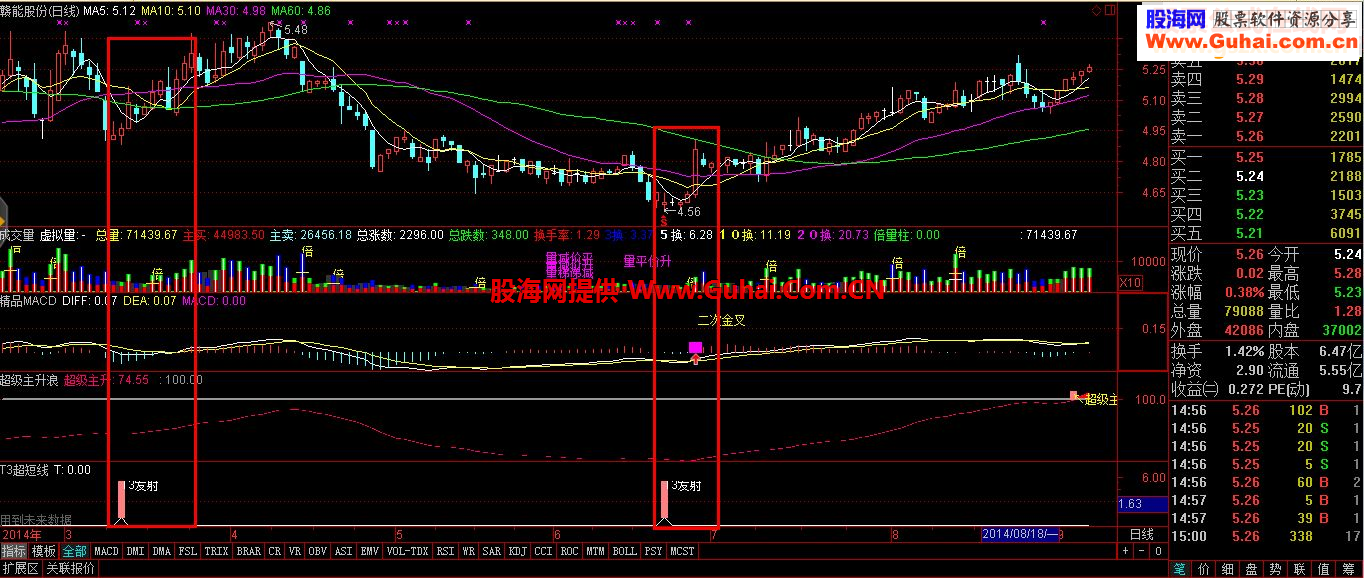Switch to the EMV indicator tab
1364x578 pixels.
pos(369,551)
